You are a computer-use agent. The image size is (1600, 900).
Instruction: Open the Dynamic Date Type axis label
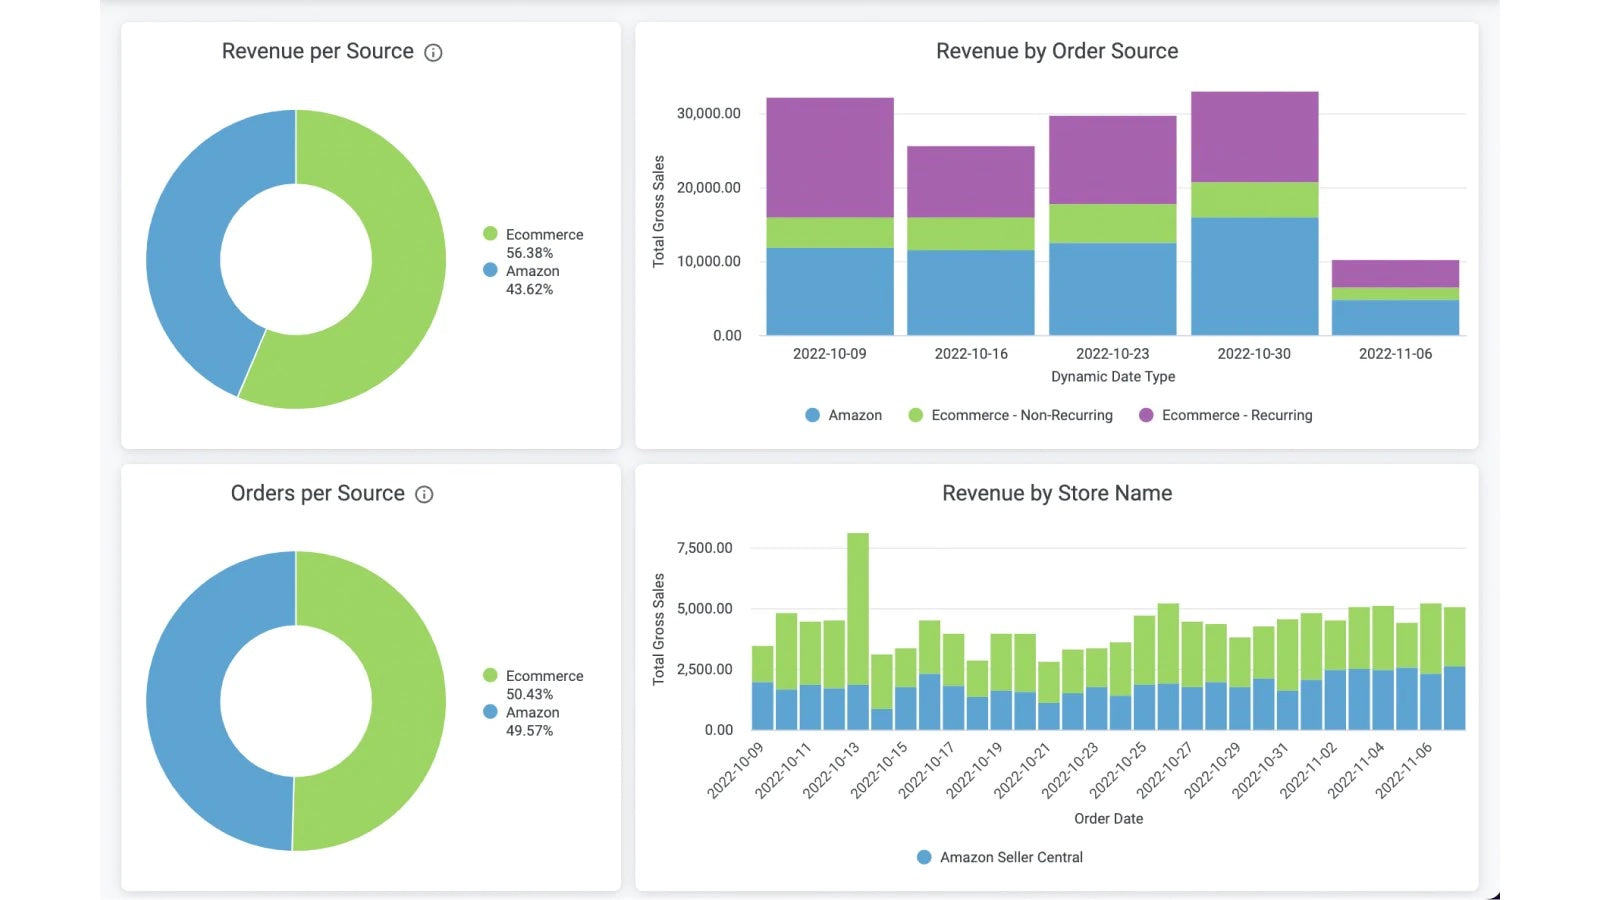[1113, 377]
